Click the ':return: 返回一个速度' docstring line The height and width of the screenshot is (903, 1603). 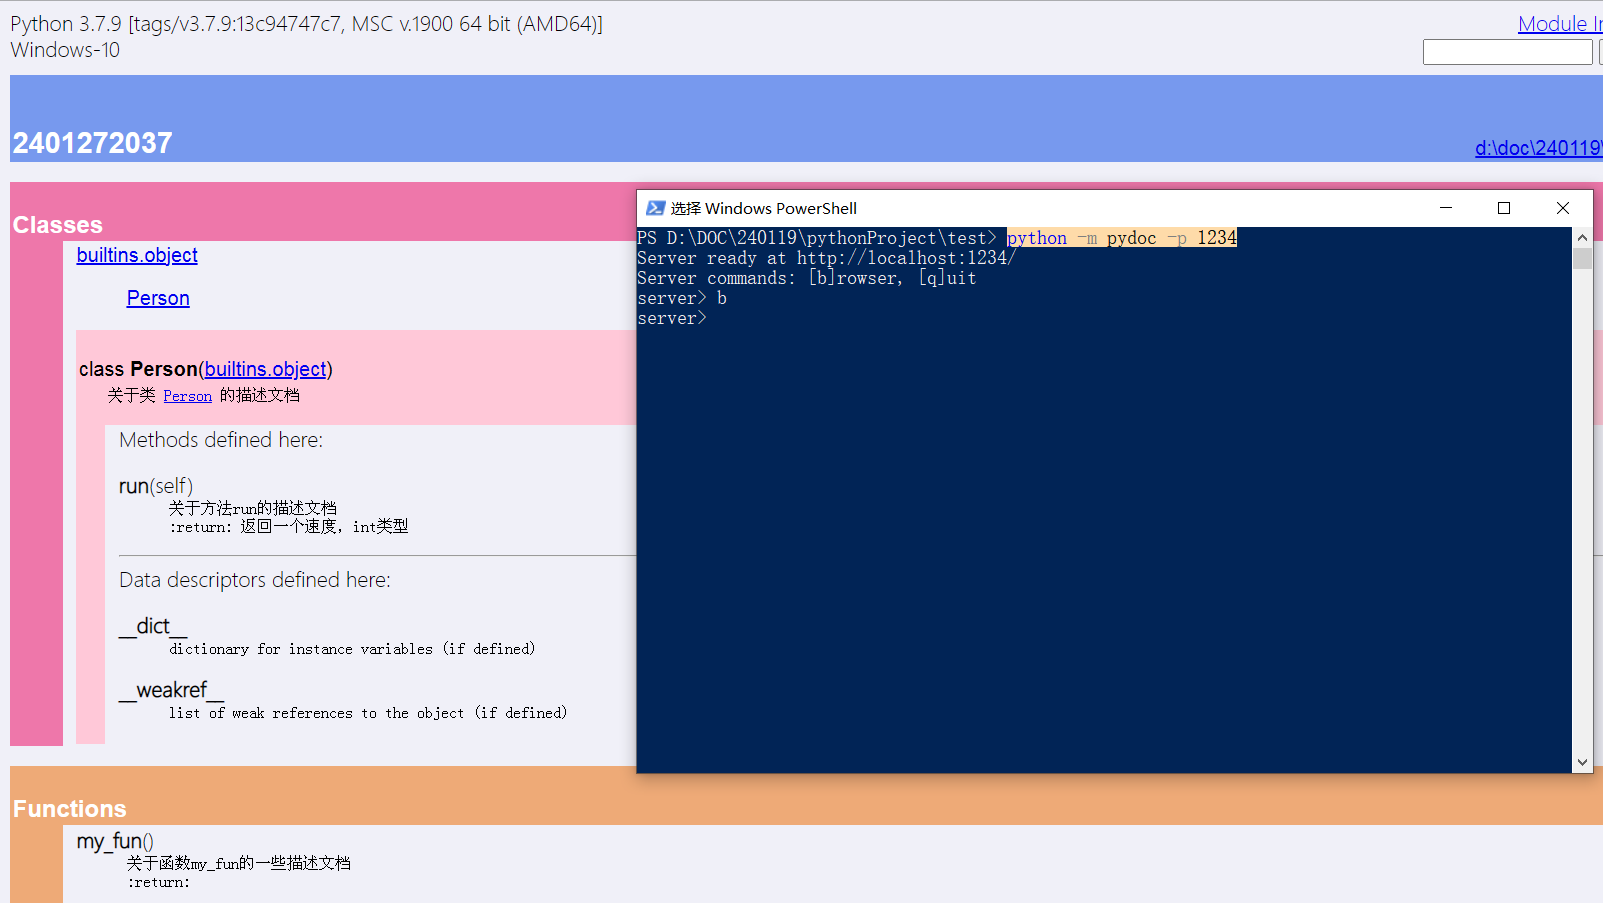pos(289,527)
